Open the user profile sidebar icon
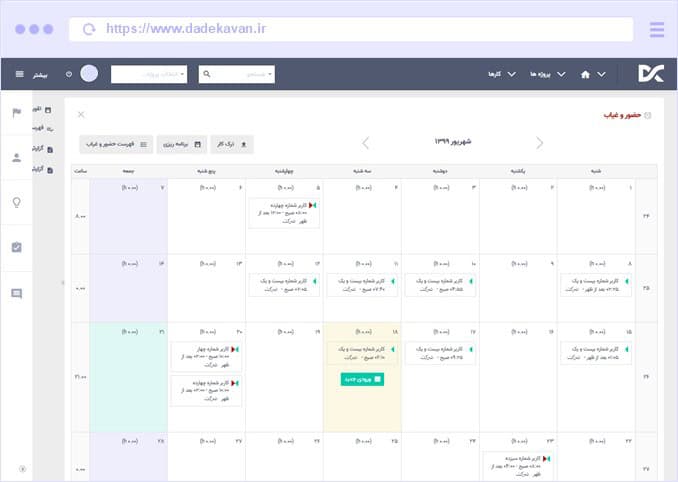678x482 pixels. [x=16, y=157]
